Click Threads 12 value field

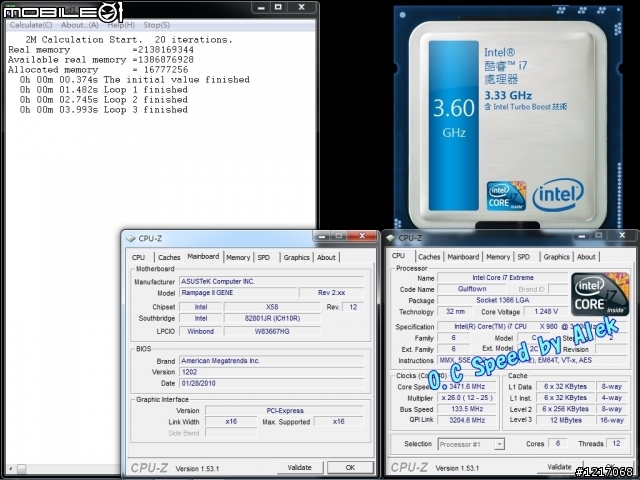tap(616, 443)
